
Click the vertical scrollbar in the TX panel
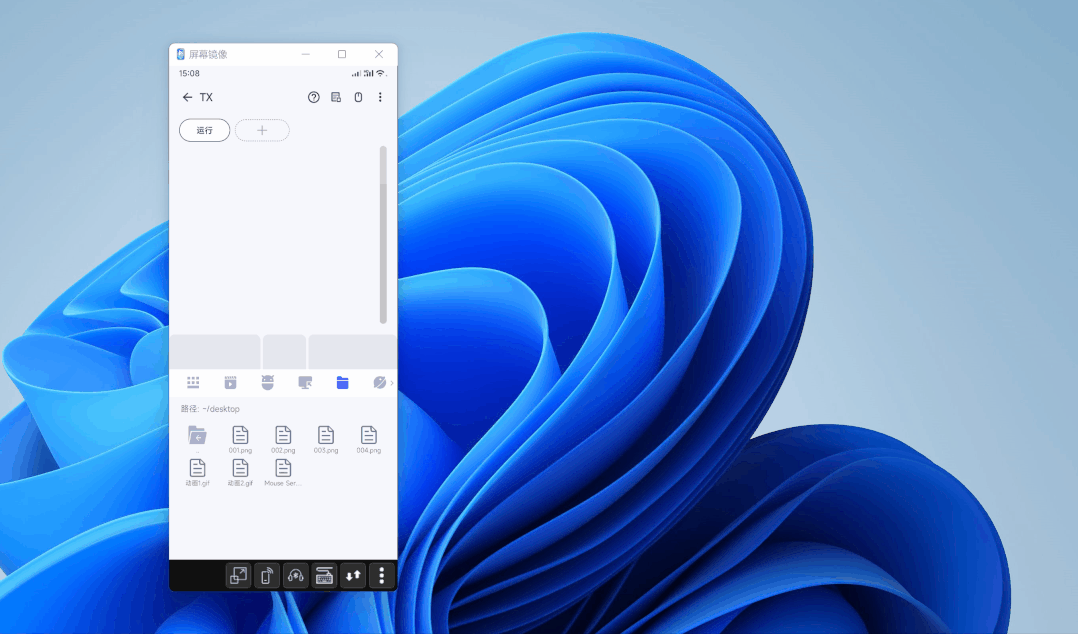click(383, 234)
